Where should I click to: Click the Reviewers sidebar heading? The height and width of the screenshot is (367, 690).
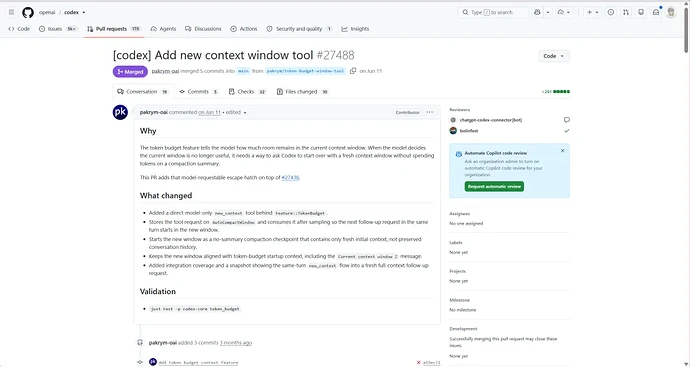coord(459,110)
